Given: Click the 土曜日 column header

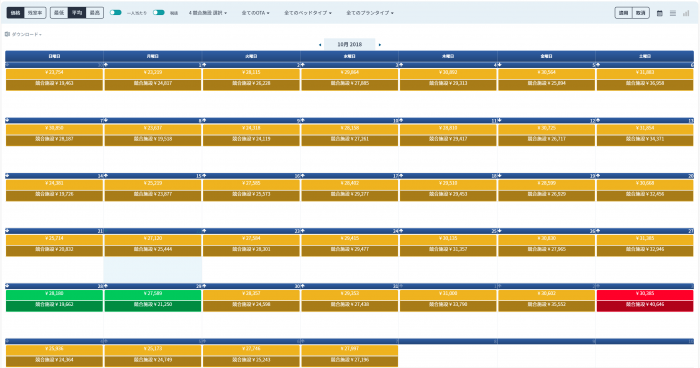Looking at the screenshot, I should point(645,56).
